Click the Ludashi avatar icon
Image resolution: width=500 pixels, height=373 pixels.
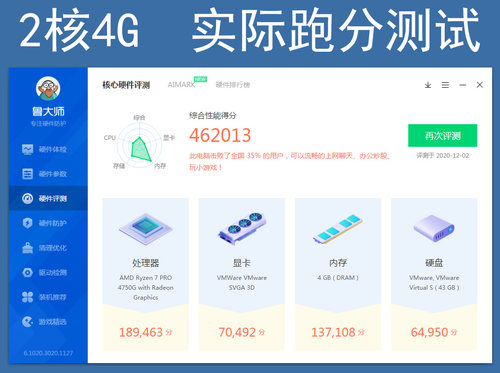(48, 88)
